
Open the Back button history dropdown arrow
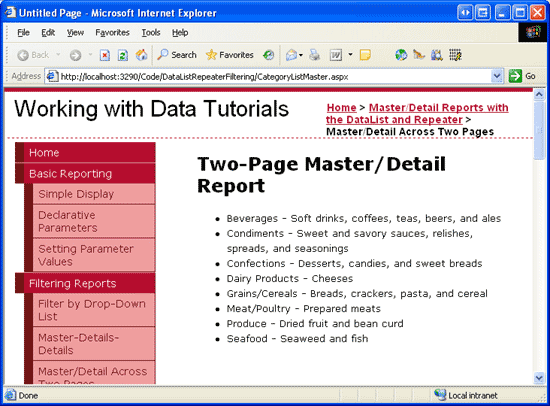58,55
